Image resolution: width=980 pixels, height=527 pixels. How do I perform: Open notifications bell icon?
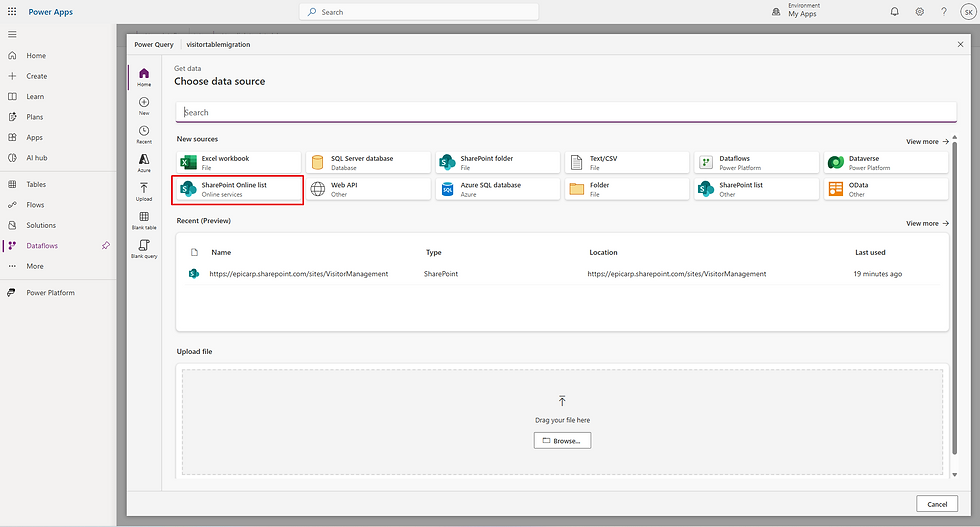coord(894,12)
